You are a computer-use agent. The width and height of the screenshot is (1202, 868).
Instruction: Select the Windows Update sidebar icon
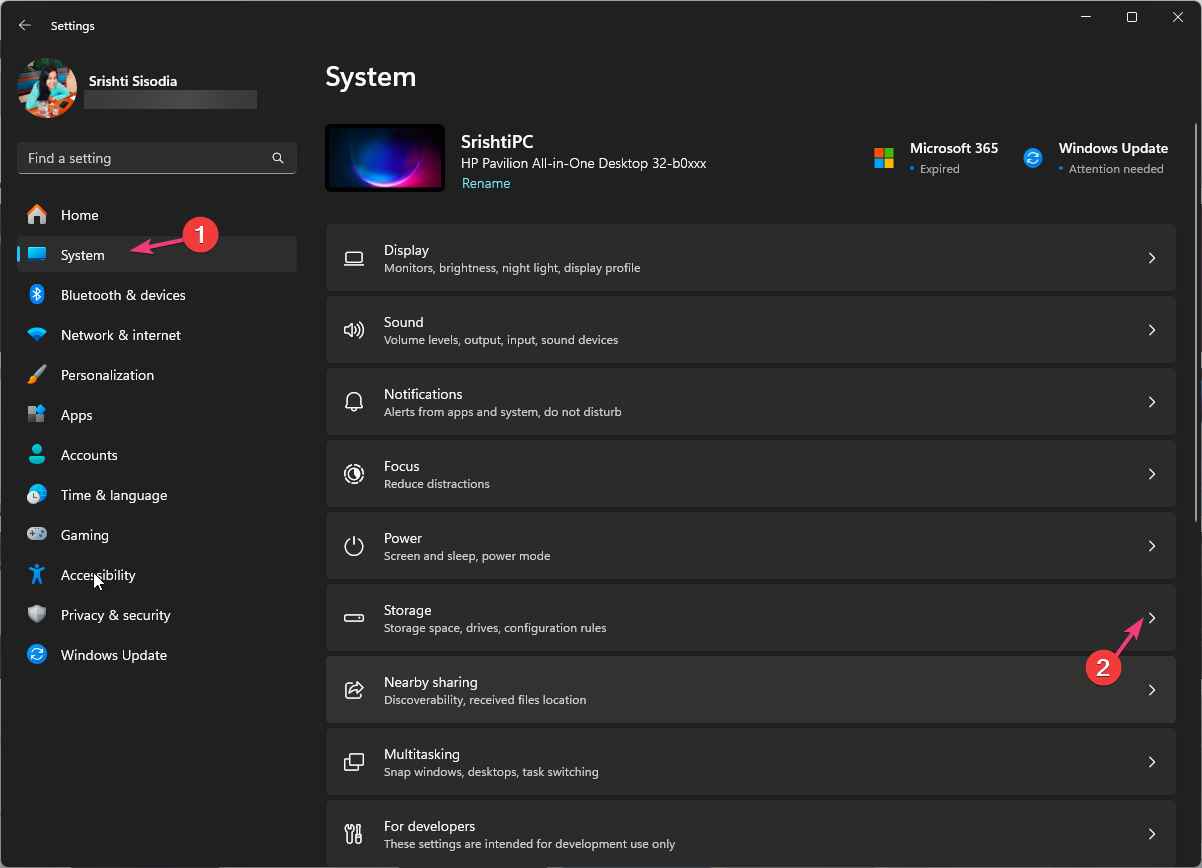(x=37, y=655)
